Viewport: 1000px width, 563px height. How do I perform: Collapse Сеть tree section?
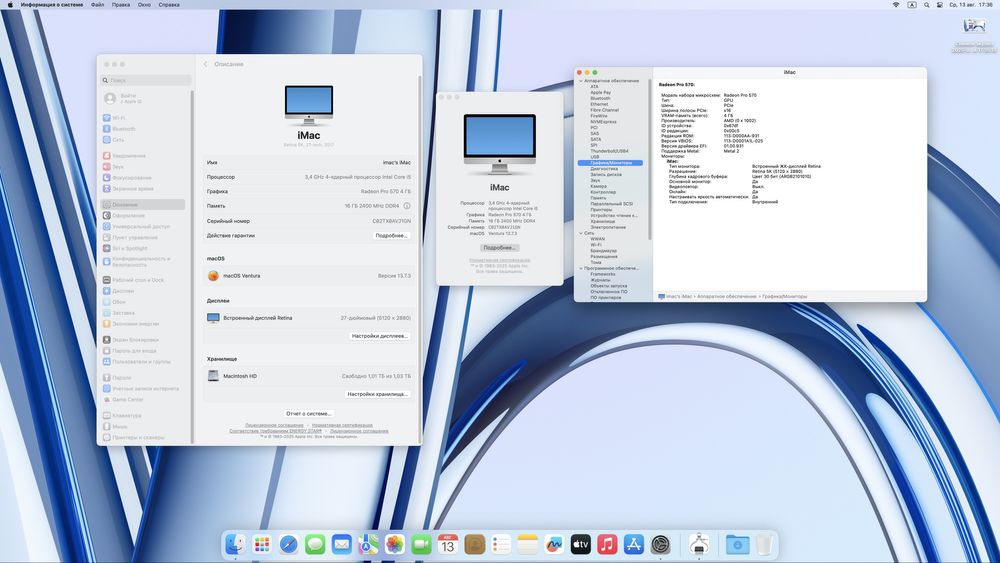pyautogui.click(x=580, y=233)
